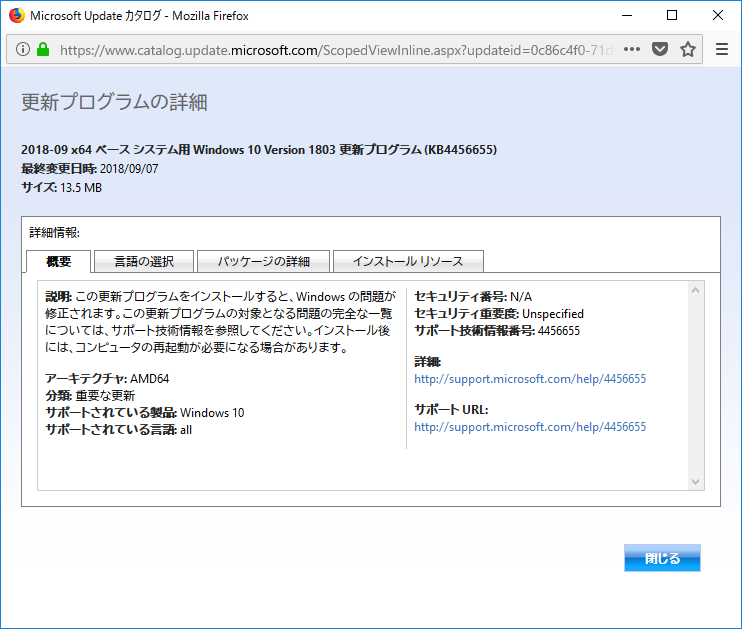Click the セキュリティ番号 N/A text
This screenshot has width=742, height=629.
473,297
